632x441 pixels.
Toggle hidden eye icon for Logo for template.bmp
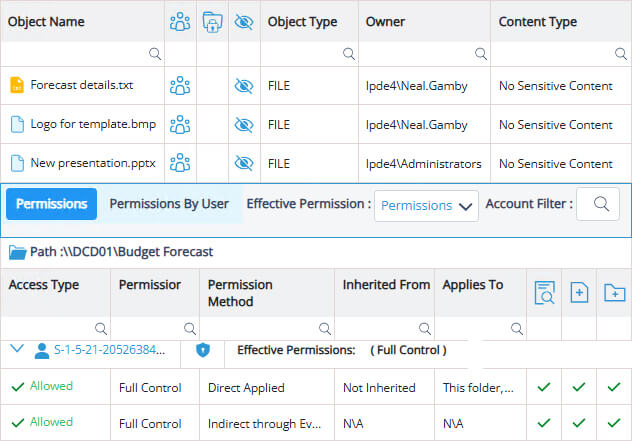[x=243, y=125]
